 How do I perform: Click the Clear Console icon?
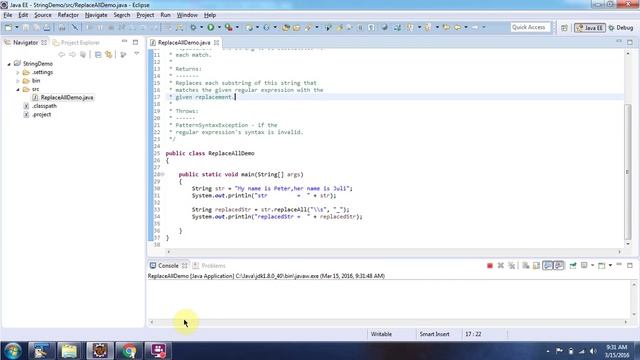[x=526, y=266]
